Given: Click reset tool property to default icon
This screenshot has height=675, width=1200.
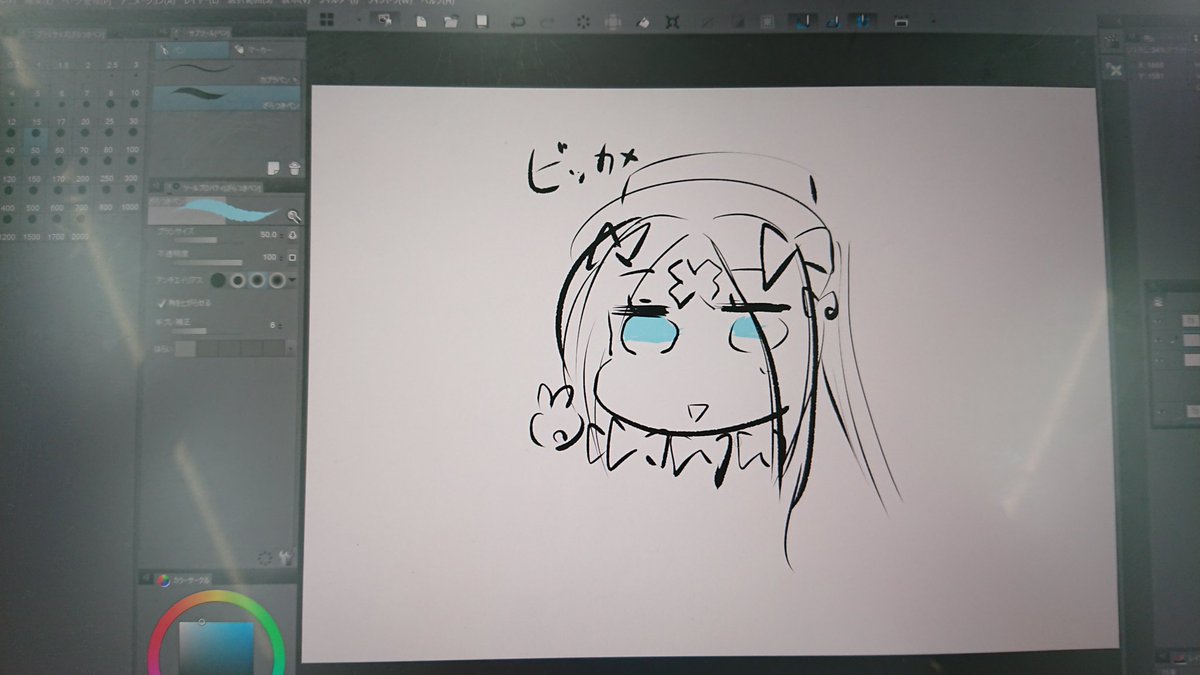Looking at the screenshot, I should (x=265, y=559).
